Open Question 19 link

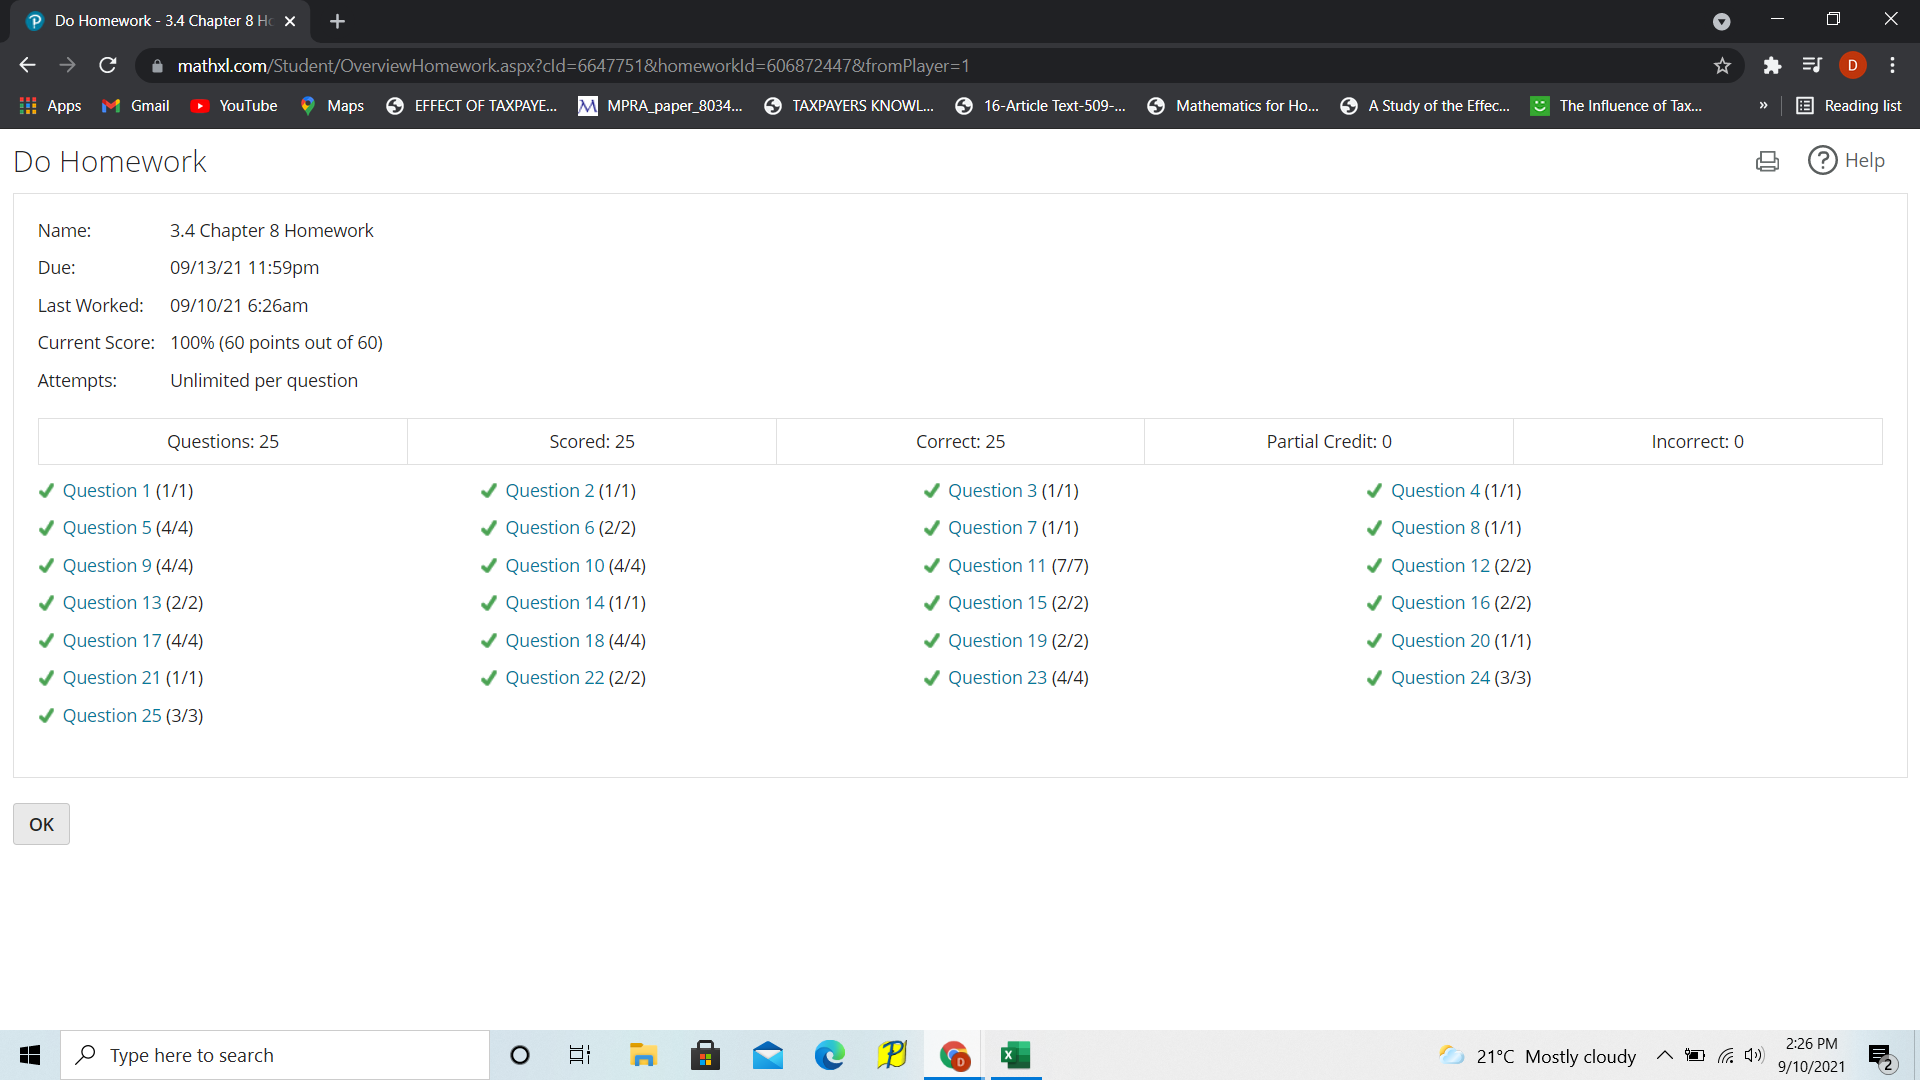tap(997, 641)
